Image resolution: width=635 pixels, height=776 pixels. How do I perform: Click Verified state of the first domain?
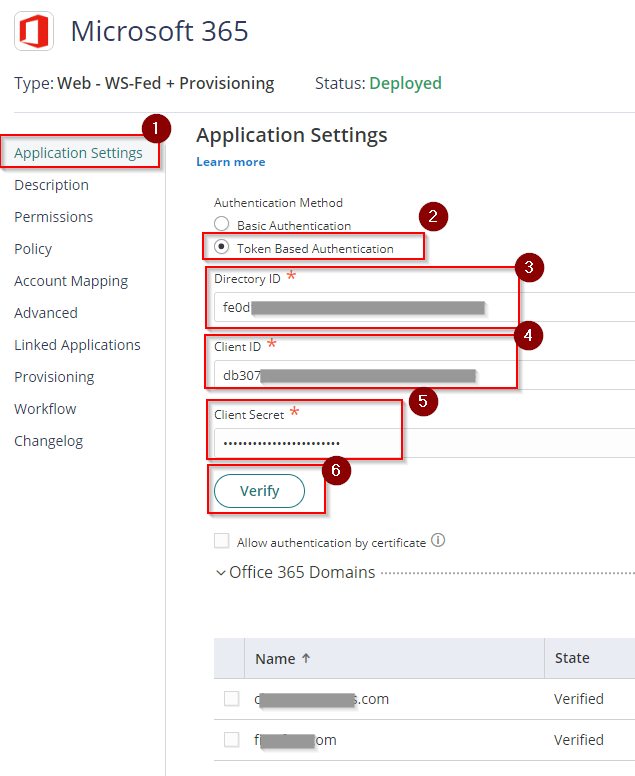(x=579, y=699)
